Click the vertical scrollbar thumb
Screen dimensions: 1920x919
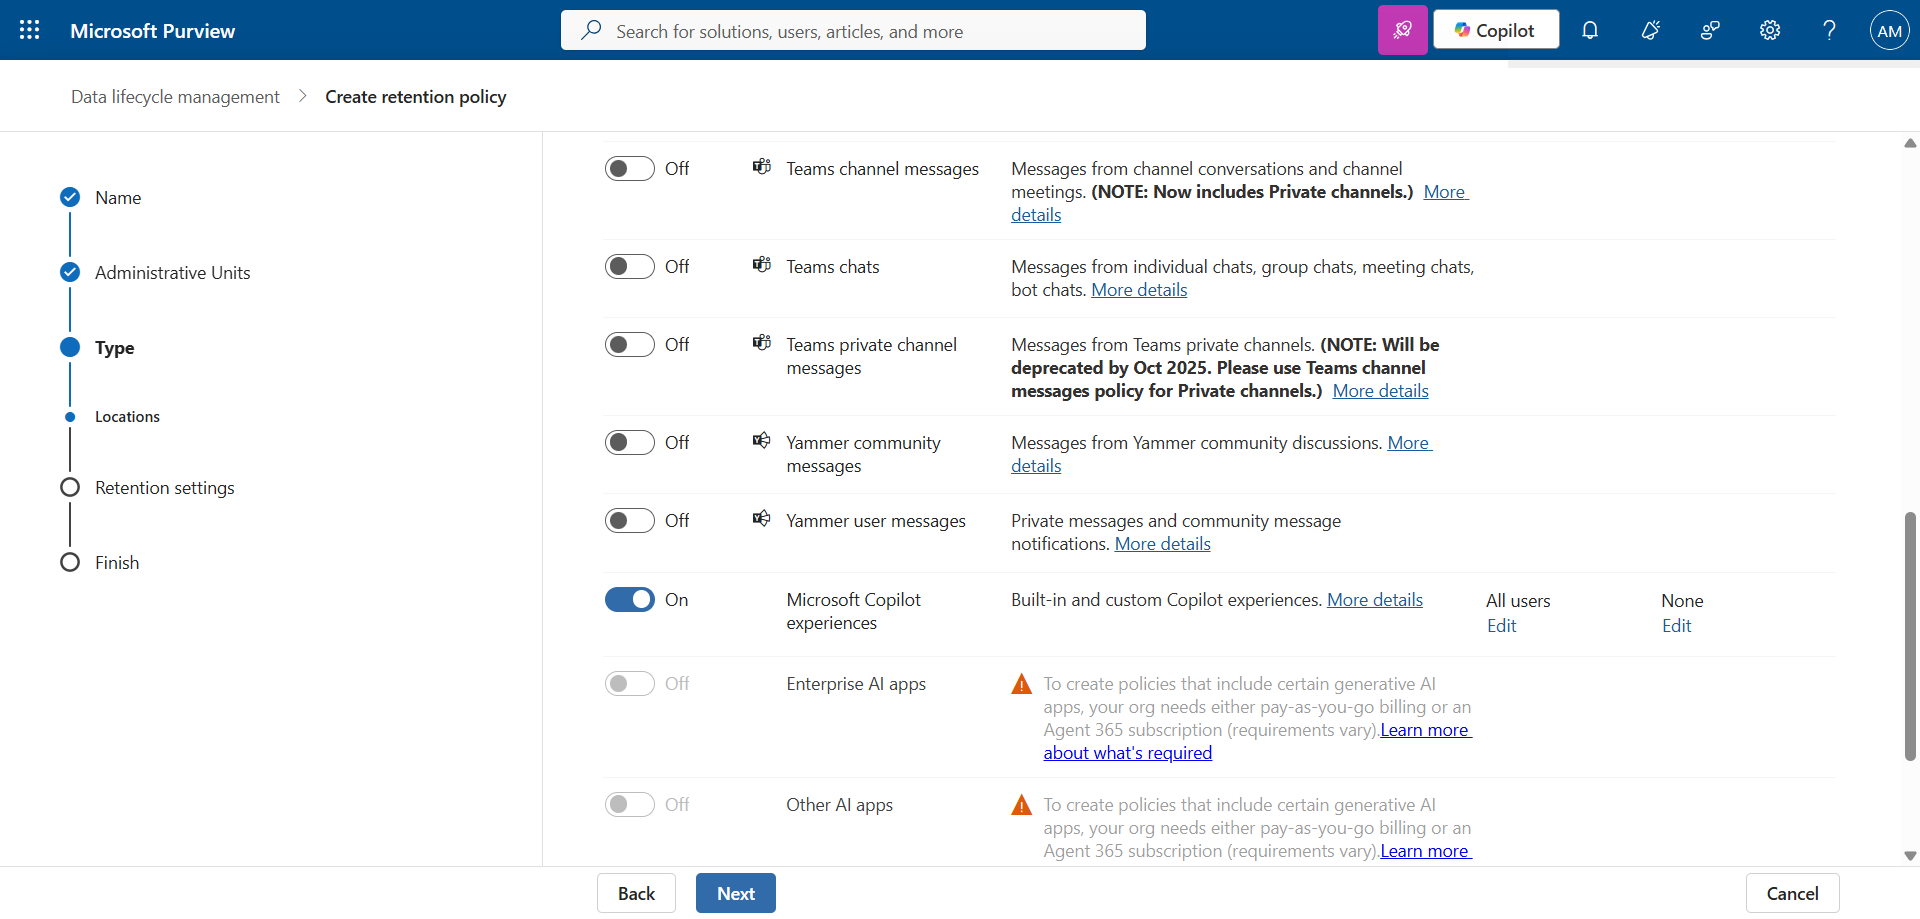tap(1910, 636)
